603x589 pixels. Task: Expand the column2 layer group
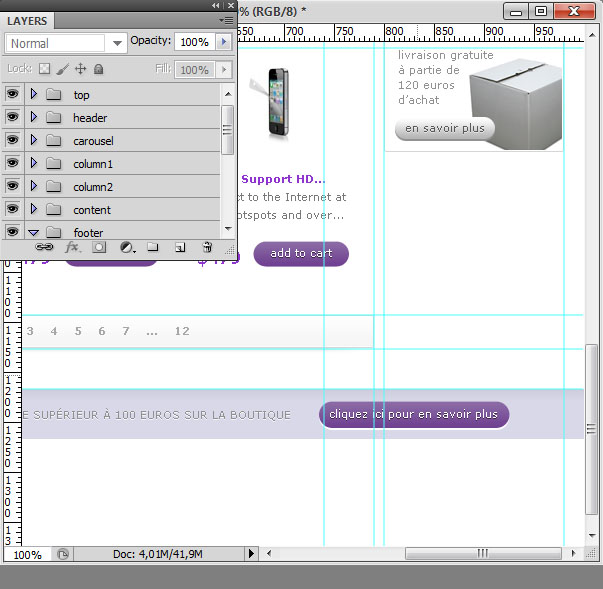(x=33, y=186)
